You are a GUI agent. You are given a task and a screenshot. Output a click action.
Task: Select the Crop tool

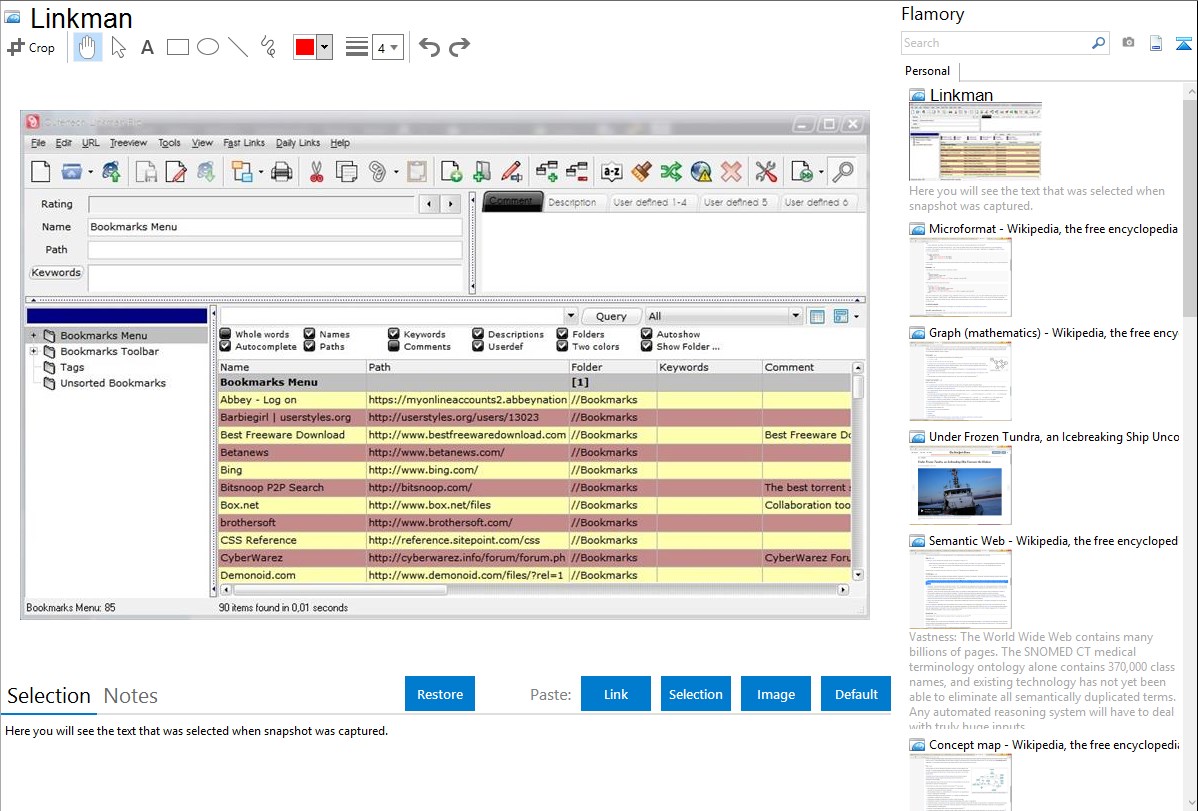point(31,47)
